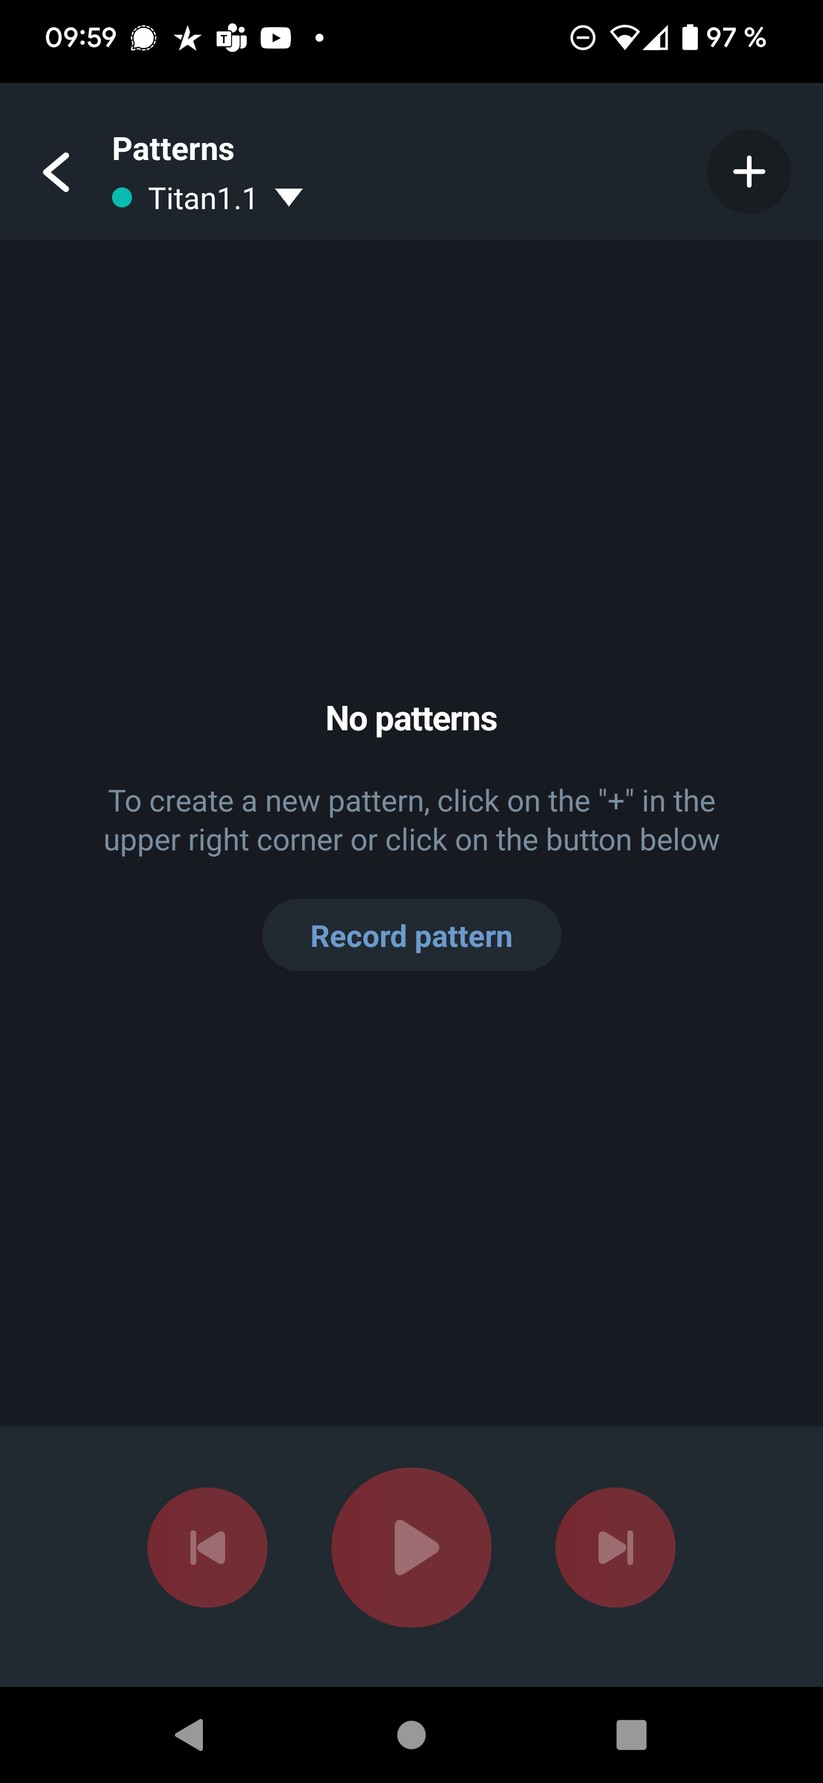Click the green connection status dot
Screen dimensions: 823x1783
pos(122,198)
